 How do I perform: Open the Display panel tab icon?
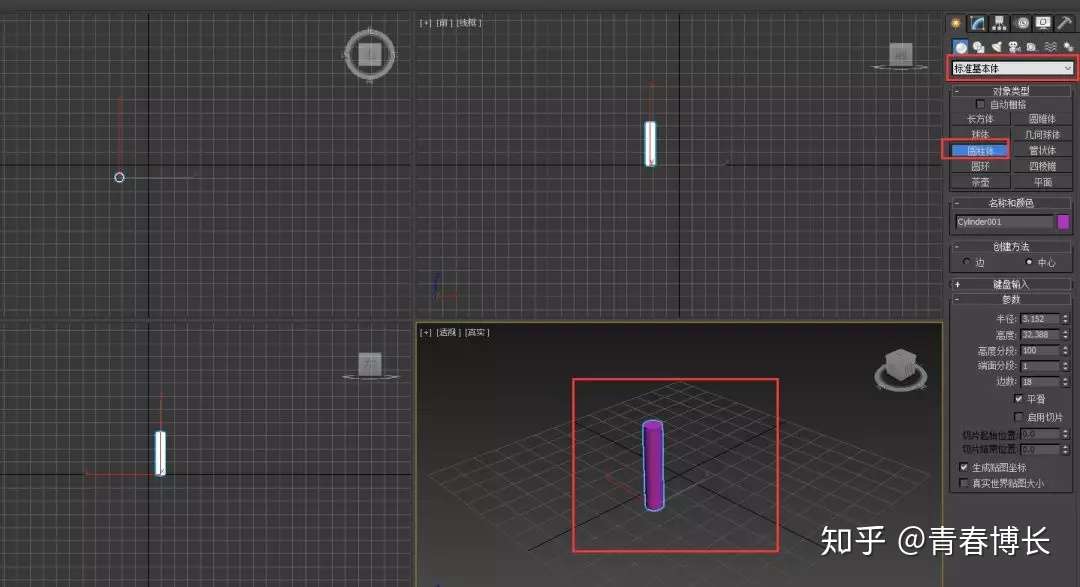pos(1043,23)
